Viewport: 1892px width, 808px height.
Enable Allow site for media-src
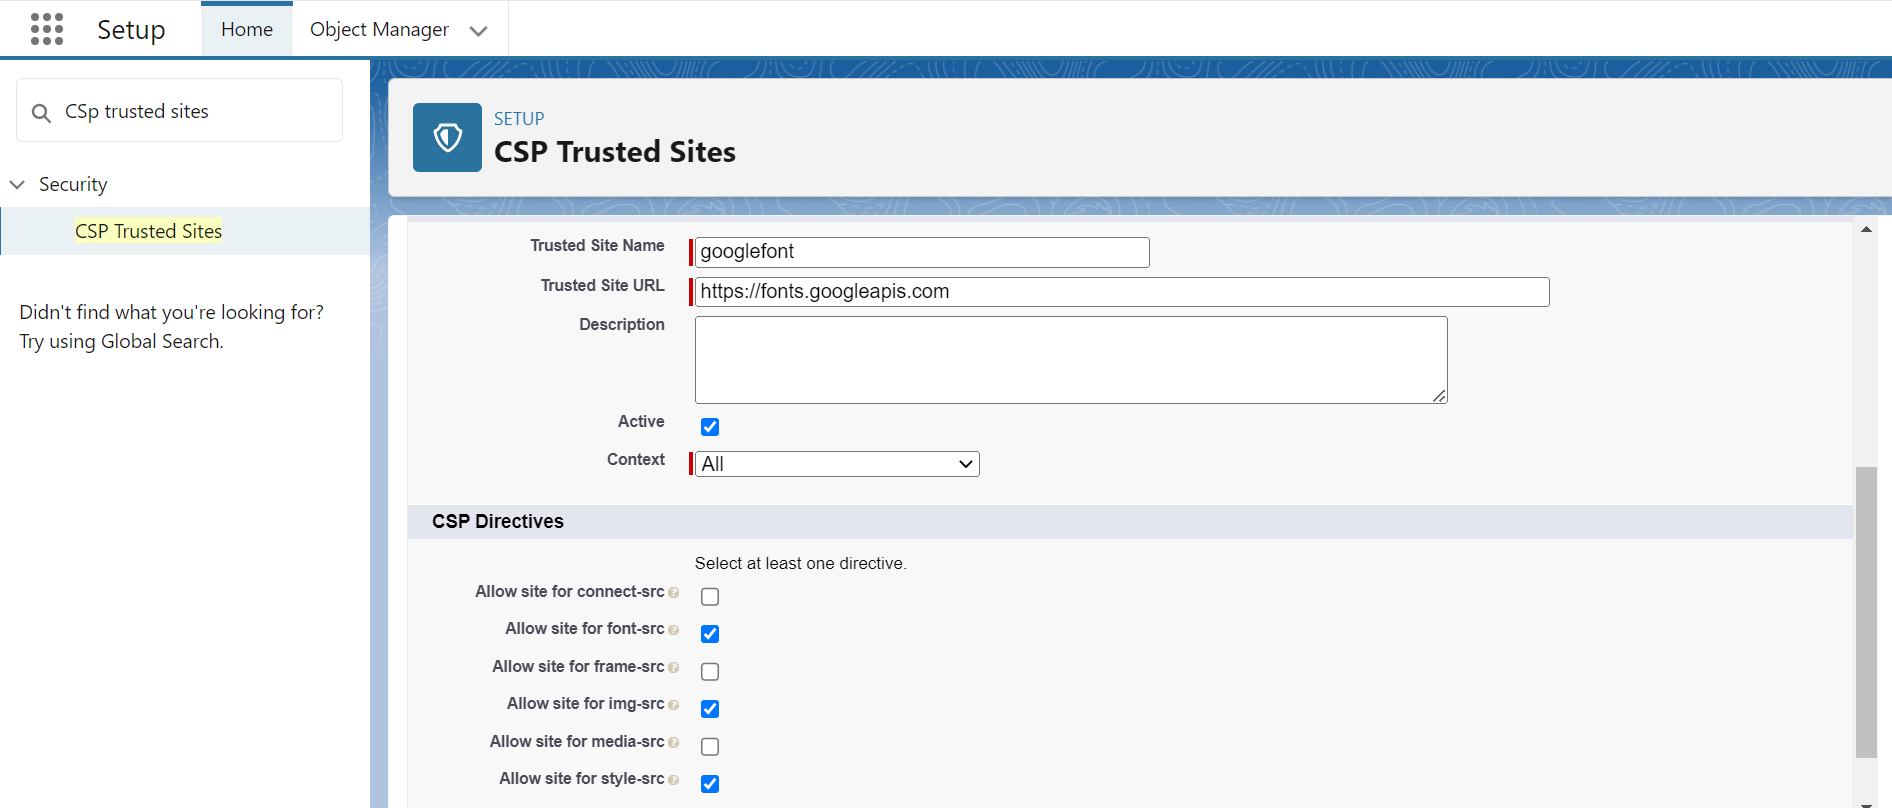(x=710, y=747)
